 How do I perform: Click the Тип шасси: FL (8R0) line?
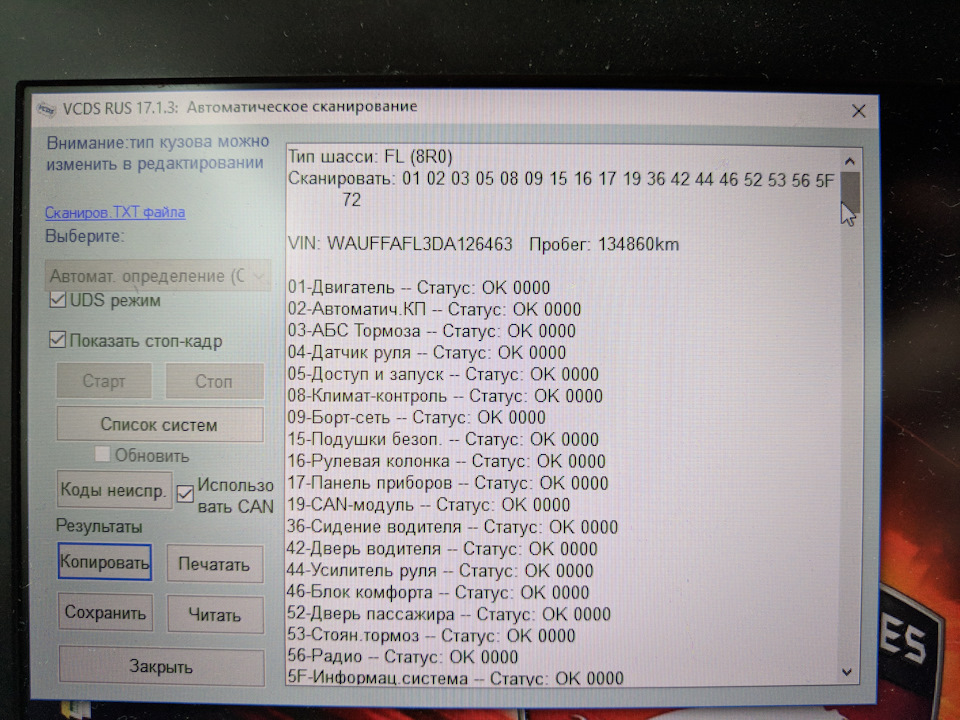[x=370, y=157]
